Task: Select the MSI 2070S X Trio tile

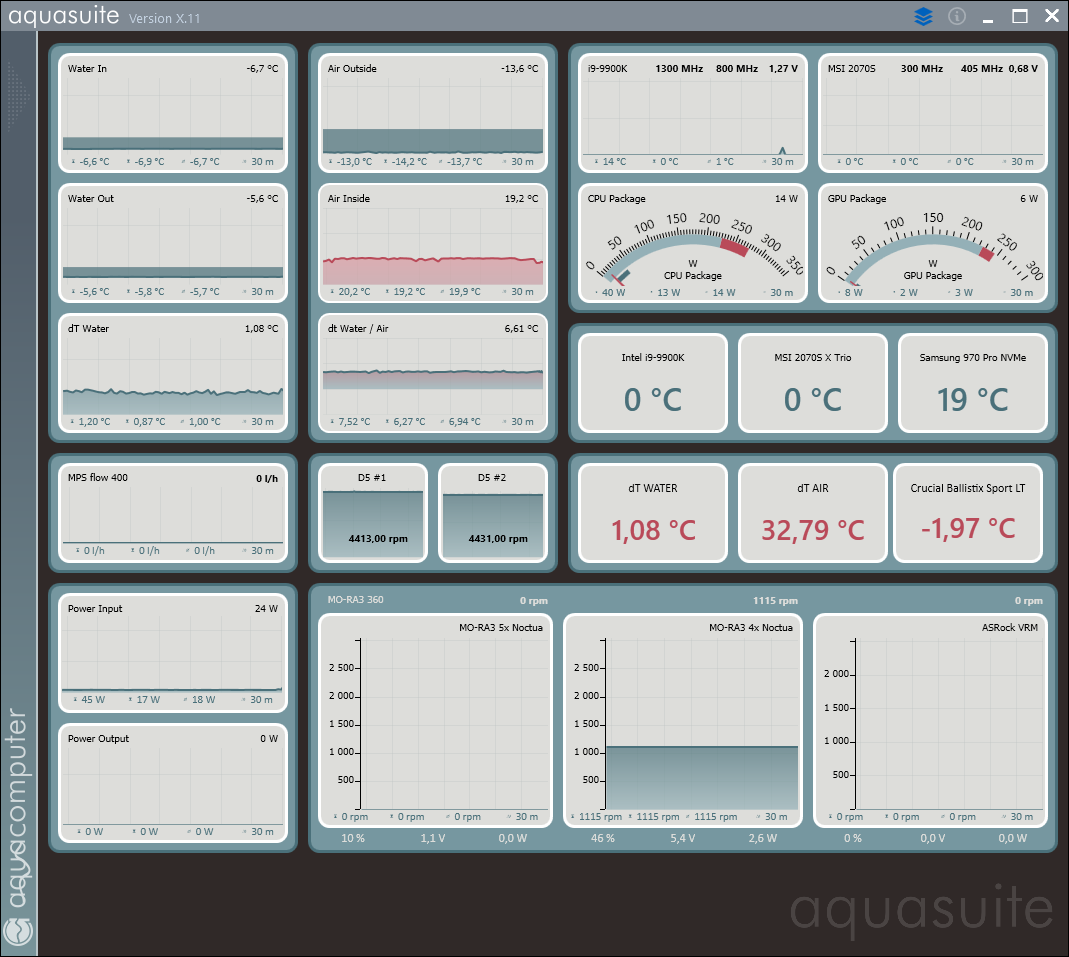Action: click(x=813, y=383)
